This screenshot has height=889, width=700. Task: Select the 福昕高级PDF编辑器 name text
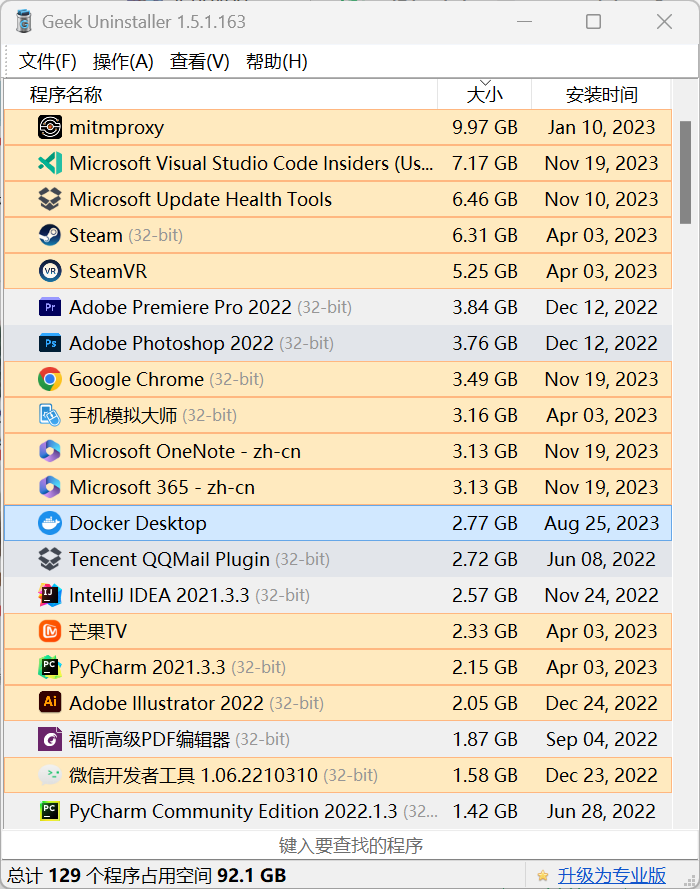click(x=149, y=739)
